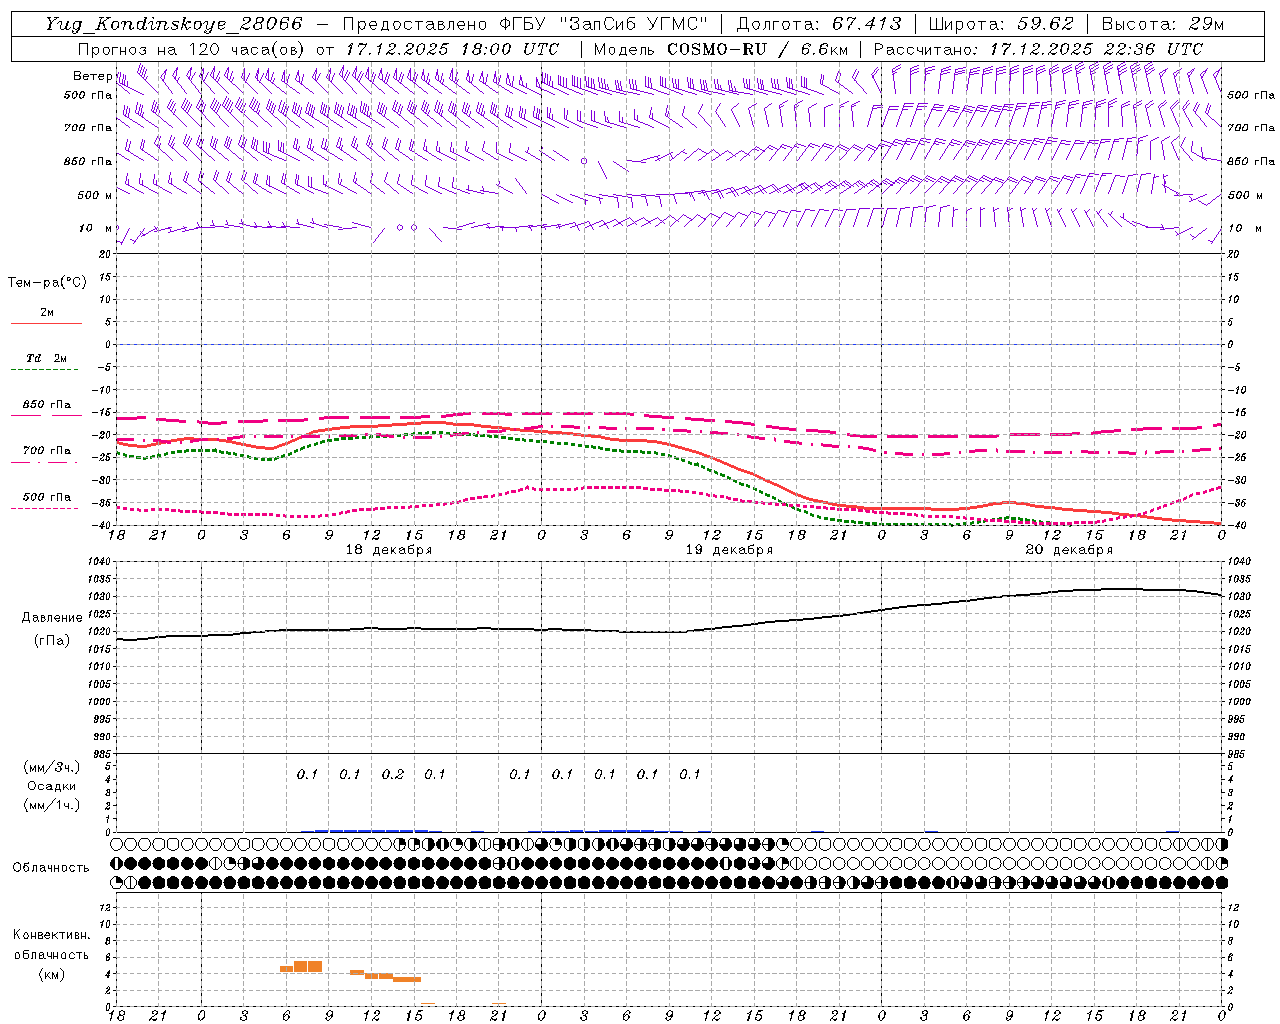Select the Облачность cloud cover label

click(x=51, y=867)
